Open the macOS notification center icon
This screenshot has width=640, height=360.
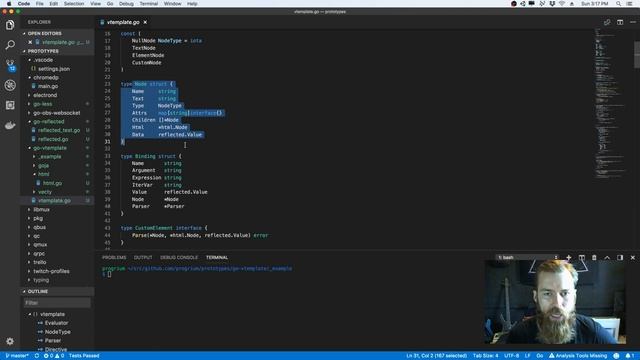(629, 4)
